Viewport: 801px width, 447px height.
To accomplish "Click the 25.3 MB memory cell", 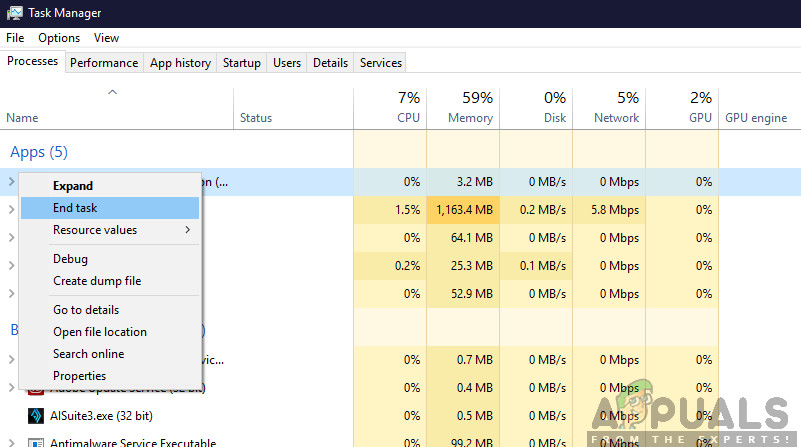I will [463, 266].
